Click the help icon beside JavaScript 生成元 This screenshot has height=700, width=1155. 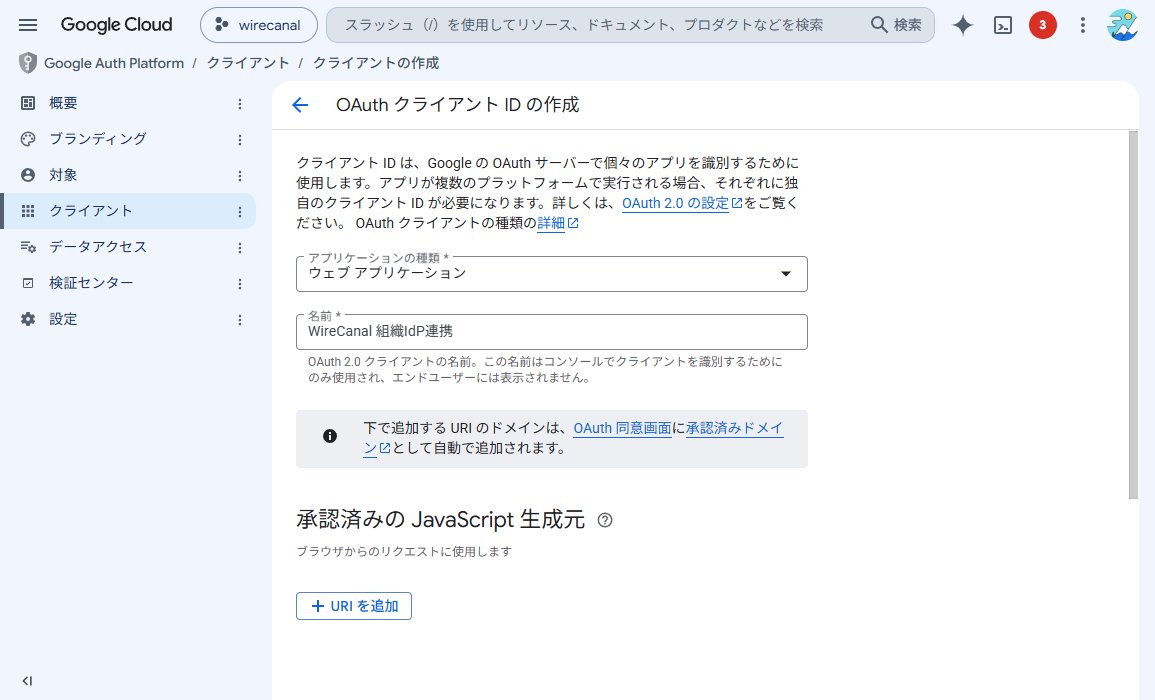605,521
